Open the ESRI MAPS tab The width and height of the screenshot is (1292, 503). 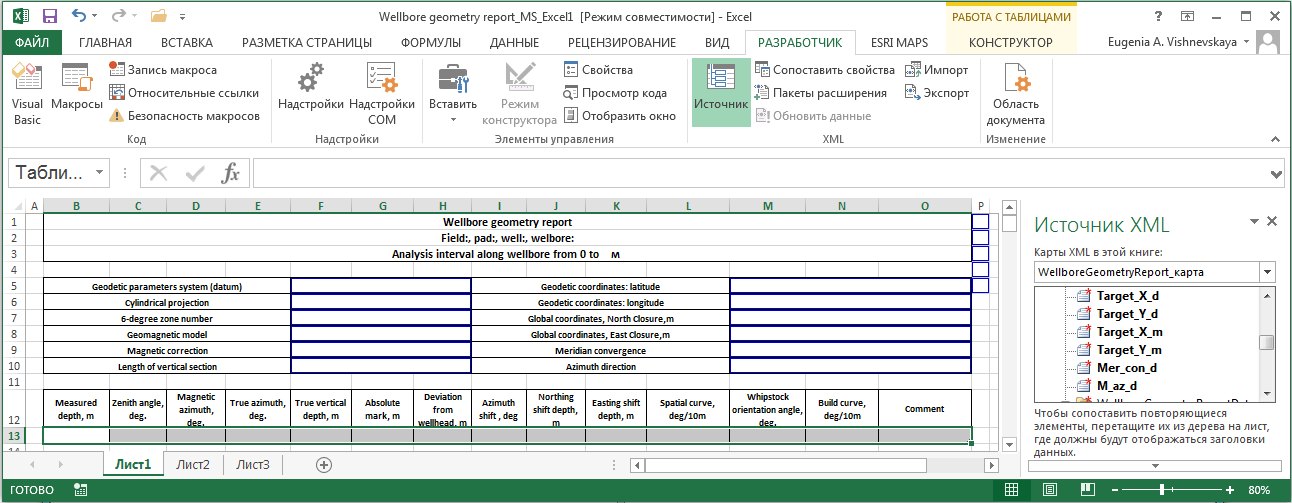tap(899, 42)
